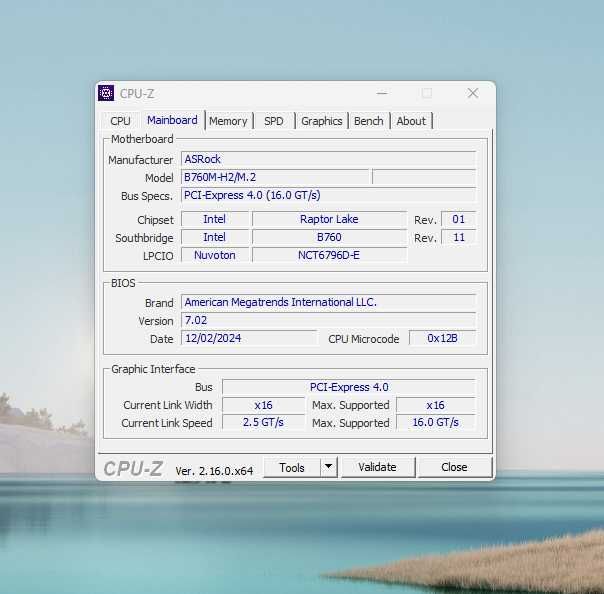This screenshot has height=594, width=604.
Task: Click the LPCIO vendor Nuvoton
Action: [215, 255]
